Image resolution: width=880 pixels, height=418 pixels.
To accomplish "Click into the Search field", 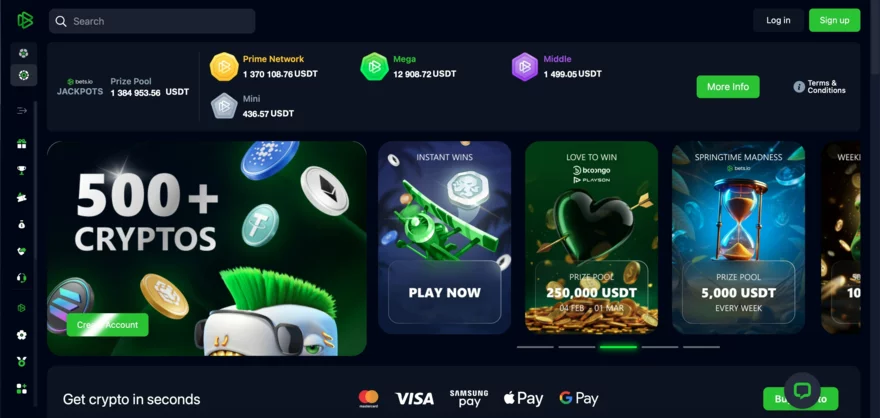I will pyautogui.click(x=152, y=21).
